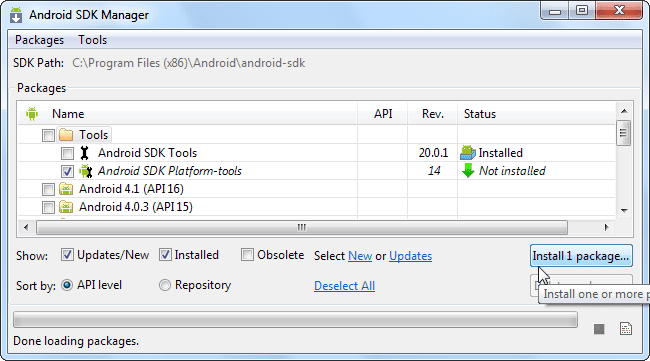The height and width of the screenshot is (361, 650).
Task: Click the horizontal scrollbar thumb
Action: point(302,227)
